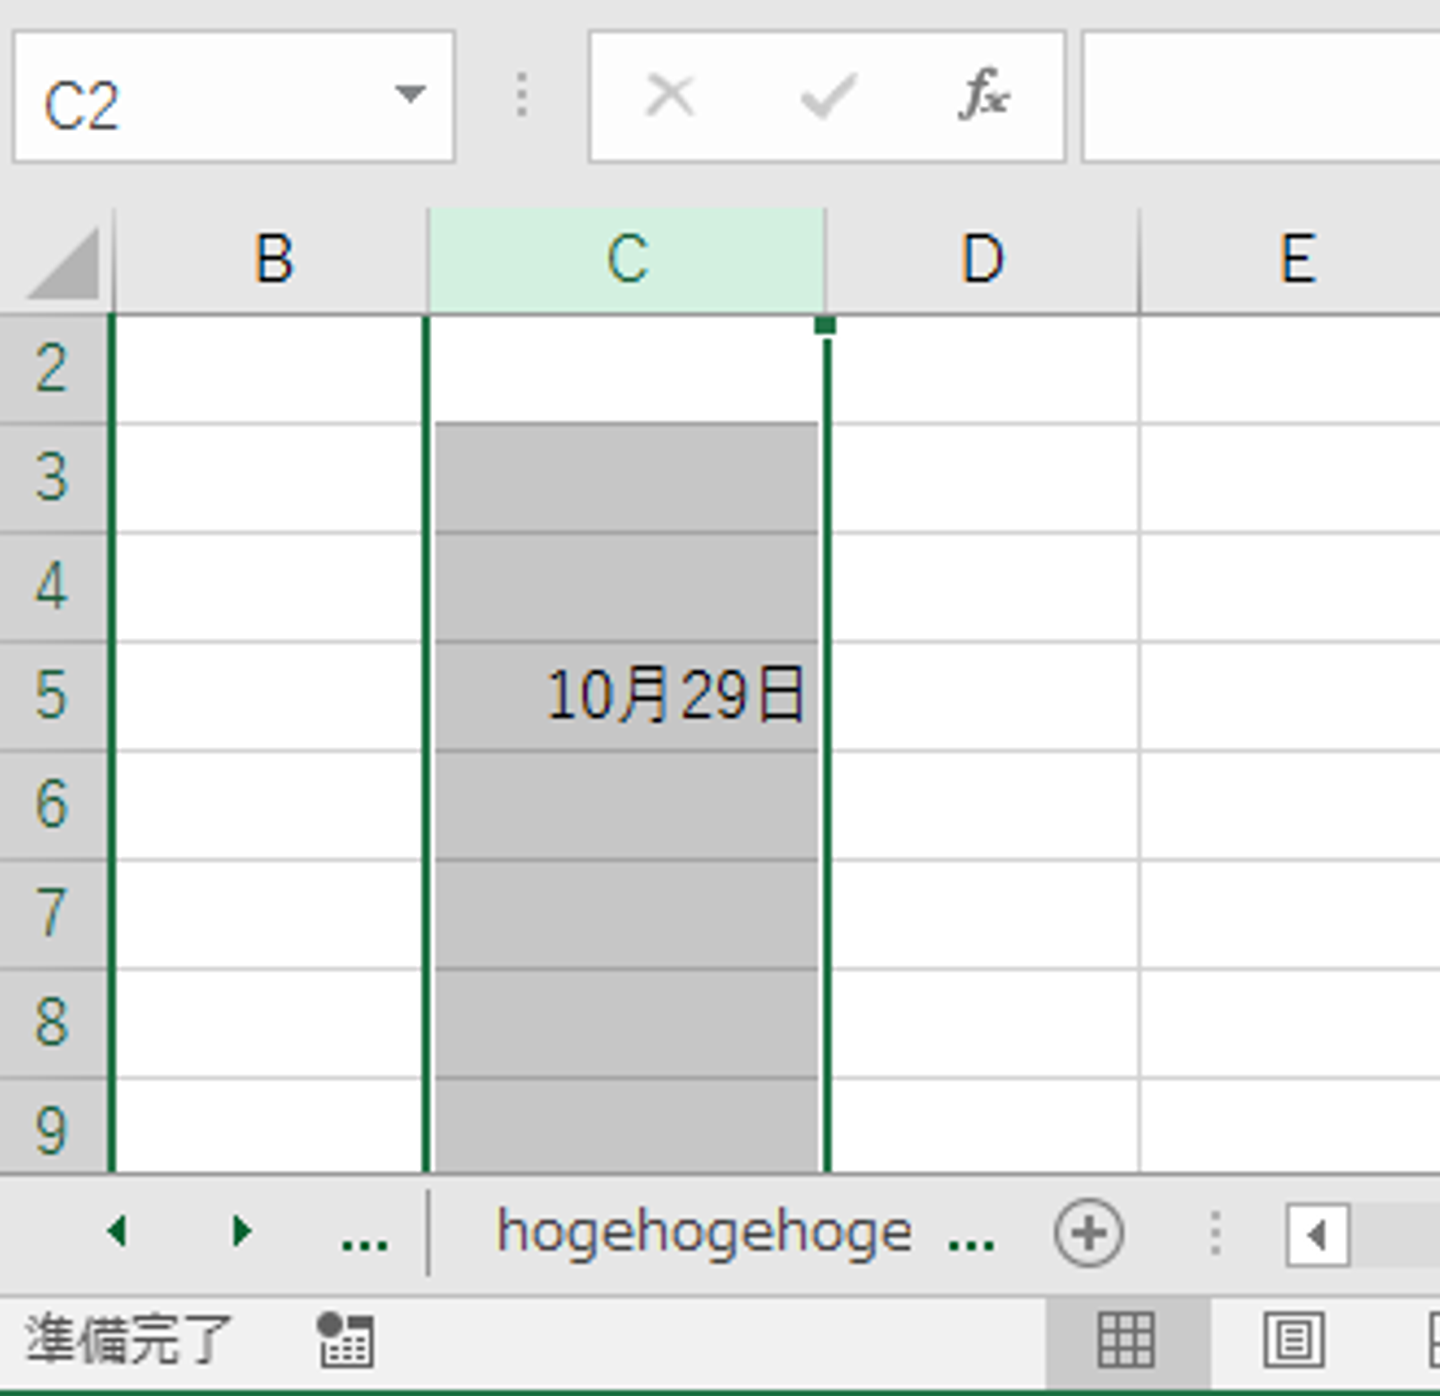Screen dimensions: 1440x1396
Task: Click the Cancel X icon in formula bar
Action: click(x=669, y=96)
